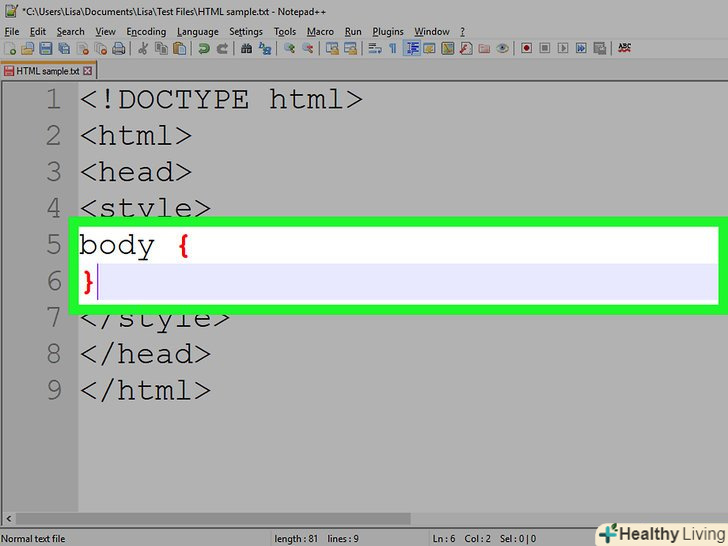728x546 pixels.
Task: Open the Tools menu
Action: (285, 32)
